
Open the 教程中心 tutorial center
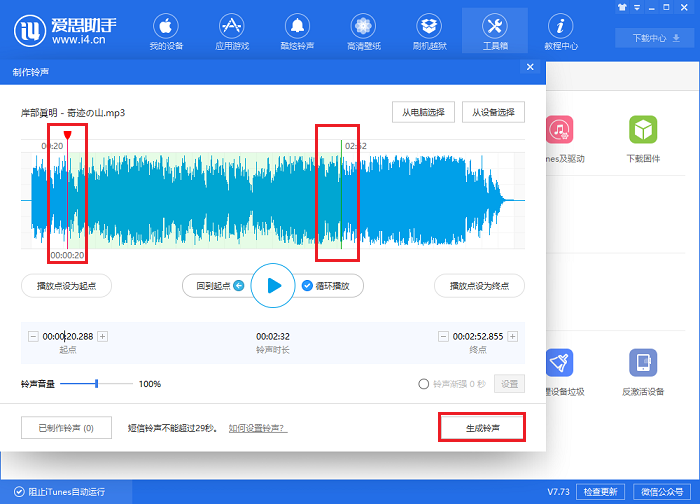click(559, 32)
